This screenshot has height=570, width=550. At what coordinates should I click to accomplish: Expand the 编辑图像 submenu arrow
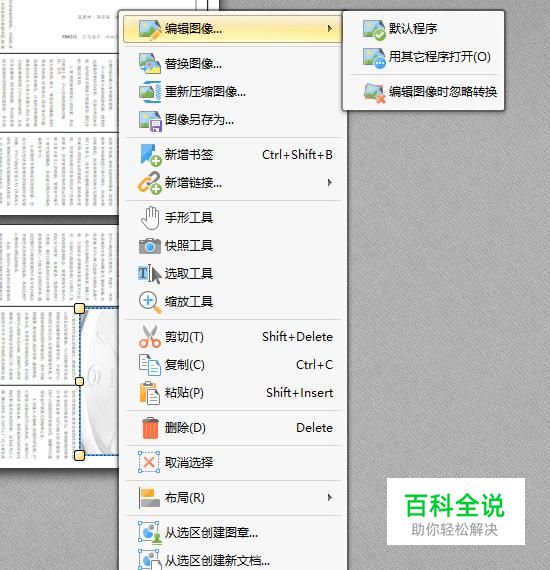tap(329, 28)
